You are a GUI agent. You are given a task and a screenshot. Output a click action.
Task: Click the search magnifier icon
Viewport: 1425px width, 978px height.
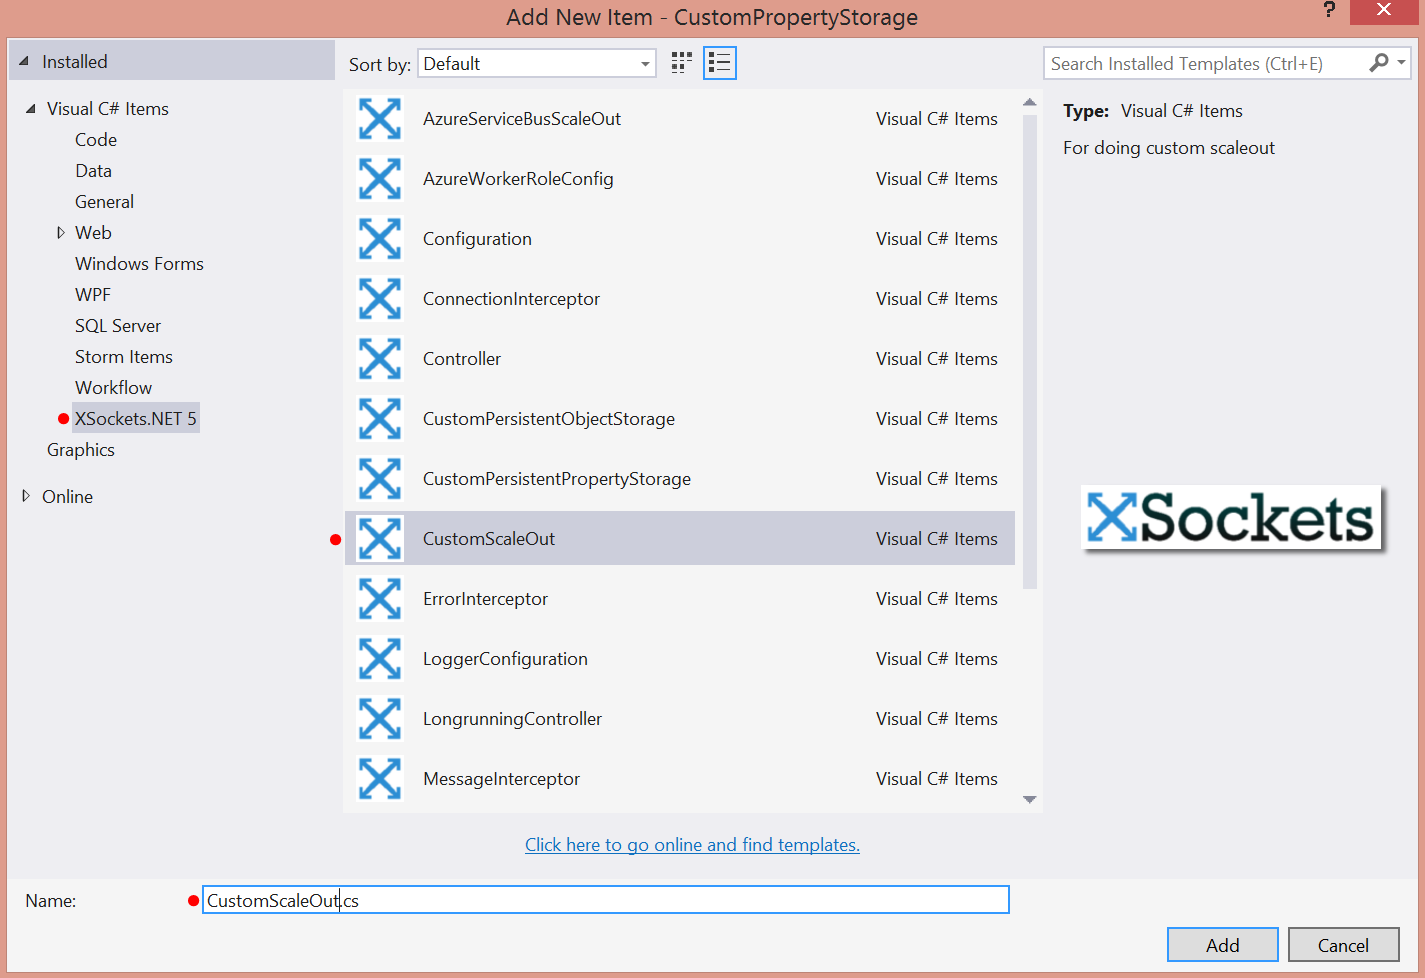pyautogui.click(x=1379, y=63)
